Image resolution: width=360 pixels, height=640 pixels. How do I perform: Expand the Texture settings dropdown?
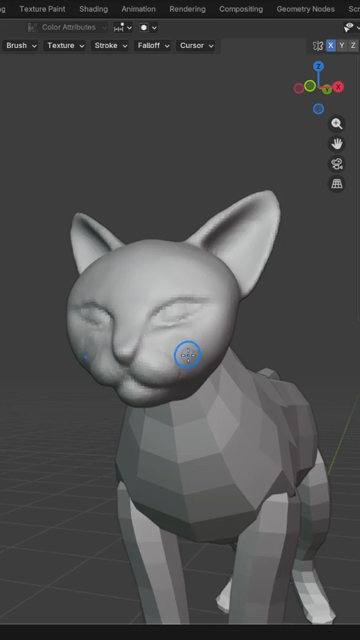[65, 45]
